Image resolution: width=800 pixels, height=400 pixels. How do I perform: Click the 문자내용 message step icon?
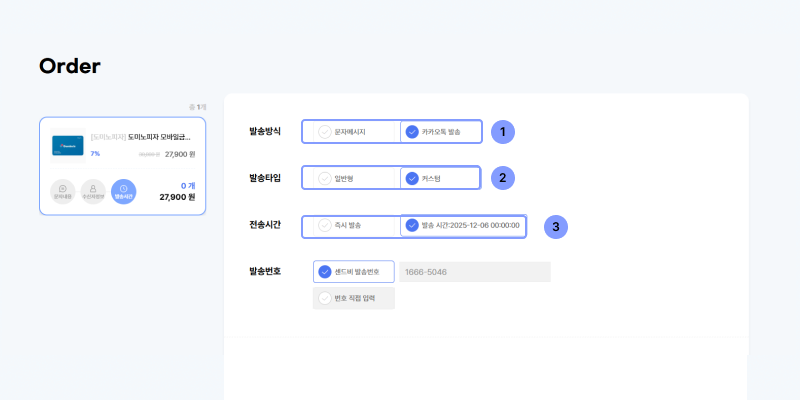pos(63,191)
